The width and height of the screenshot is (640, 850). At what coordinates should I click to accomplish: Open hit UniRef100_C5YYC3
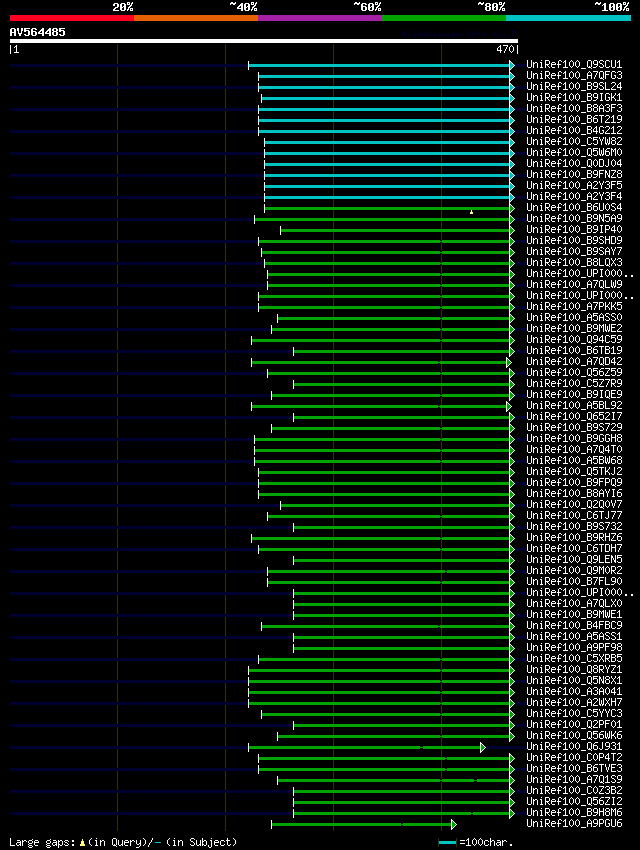pyautogui.click(x=574, y=713)
